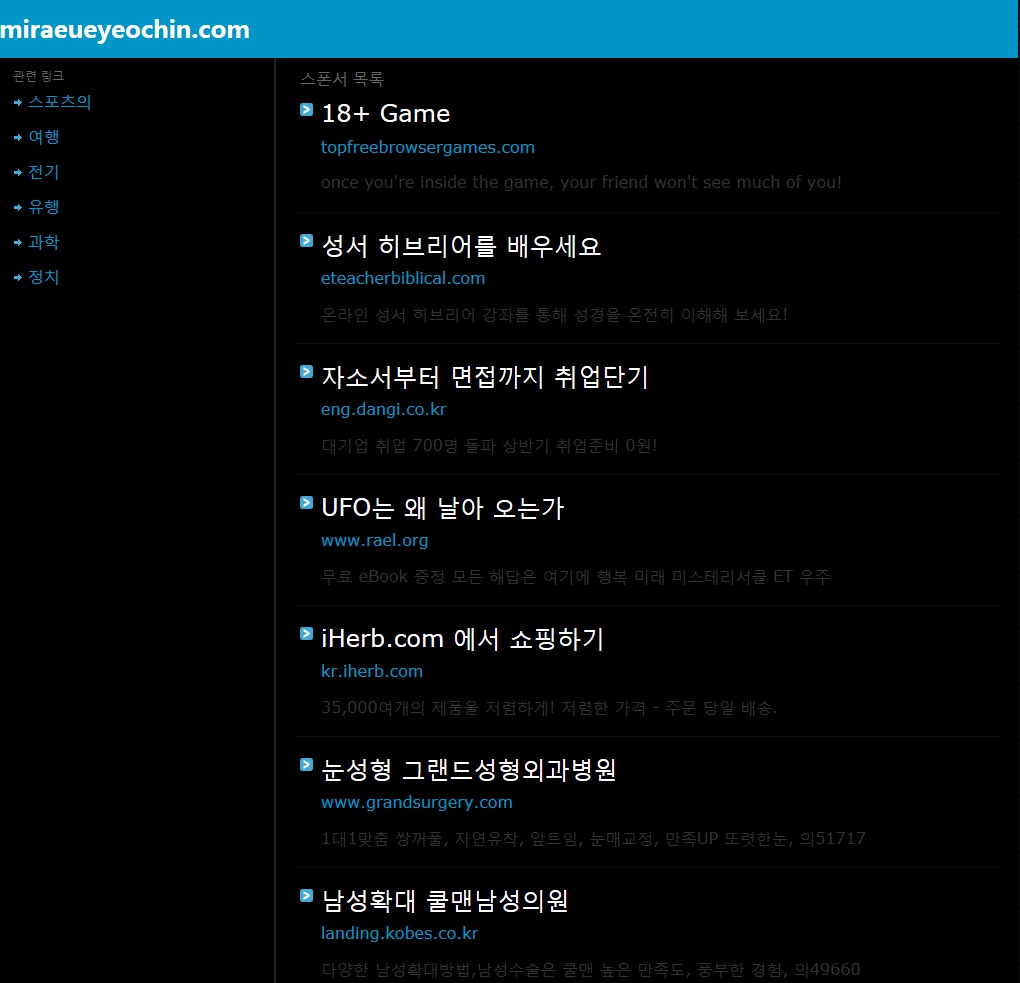
Task: Open the 성서 히브리어를 배우세요 sponsor title
Action: [x=461, y=246]
